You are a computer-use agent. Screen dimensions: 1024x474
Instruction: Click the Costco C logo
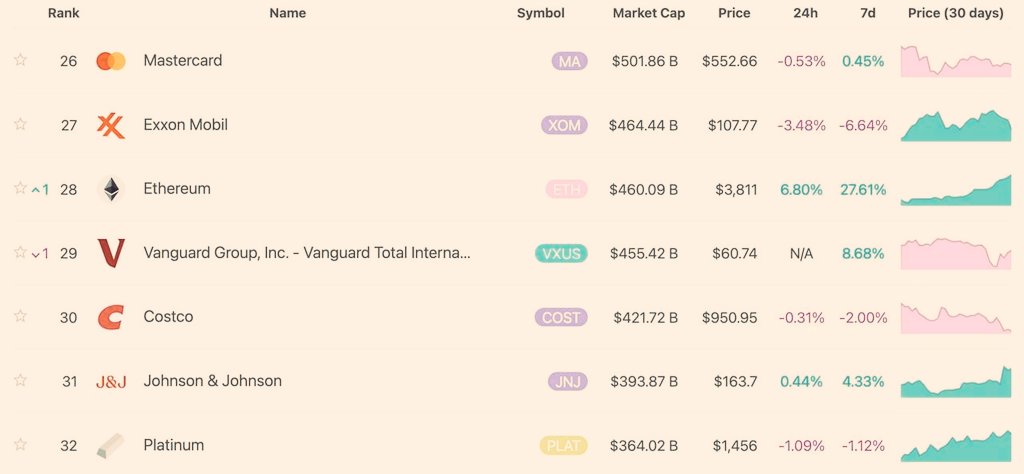click(110, 317)
